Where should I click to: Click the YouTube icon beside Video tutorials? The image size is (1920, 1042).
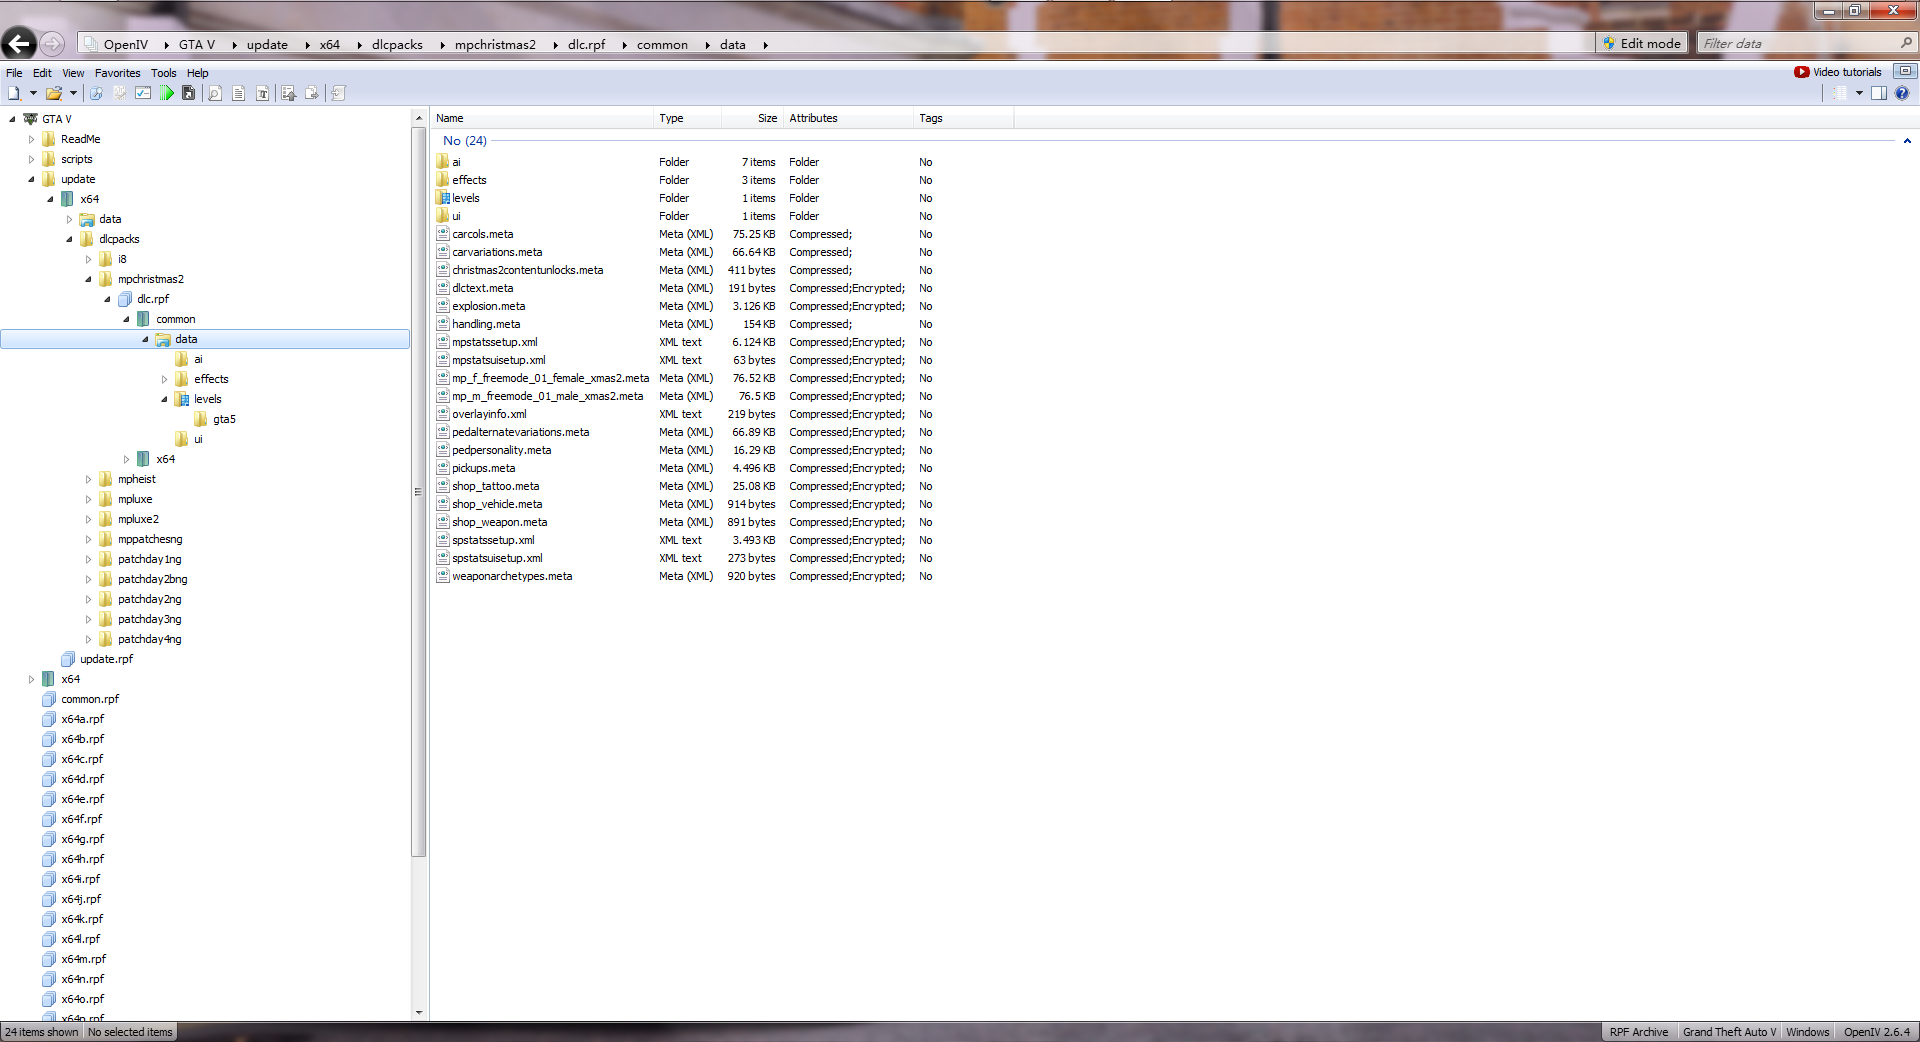[x=1802, y=72]
